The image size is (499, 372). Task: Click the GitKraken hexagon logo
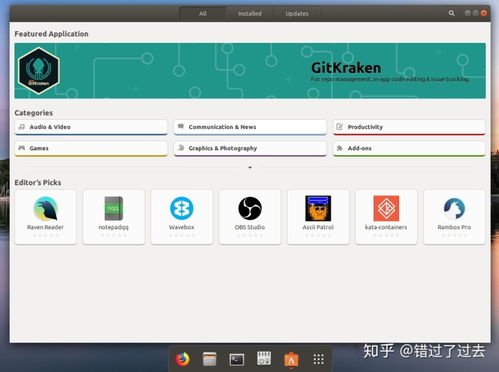[39, 71]
